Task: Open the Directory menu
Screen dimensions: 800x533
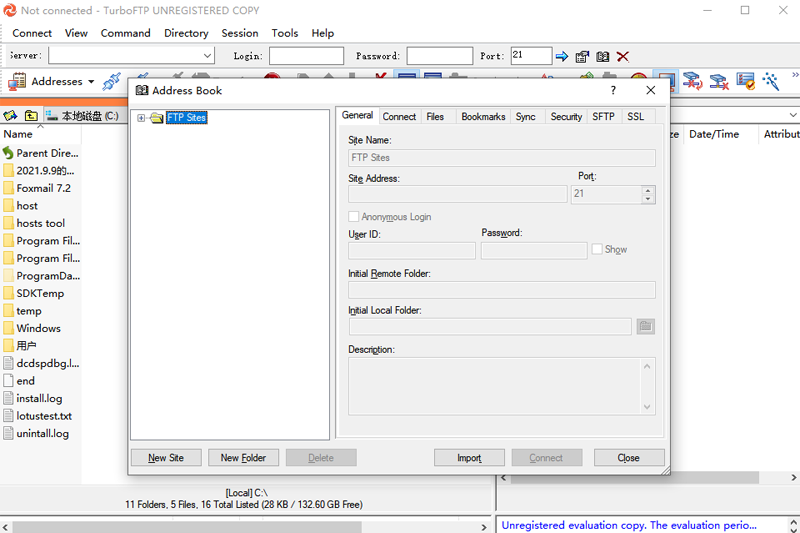Action: pyautogui.click(x=186, y=33)
